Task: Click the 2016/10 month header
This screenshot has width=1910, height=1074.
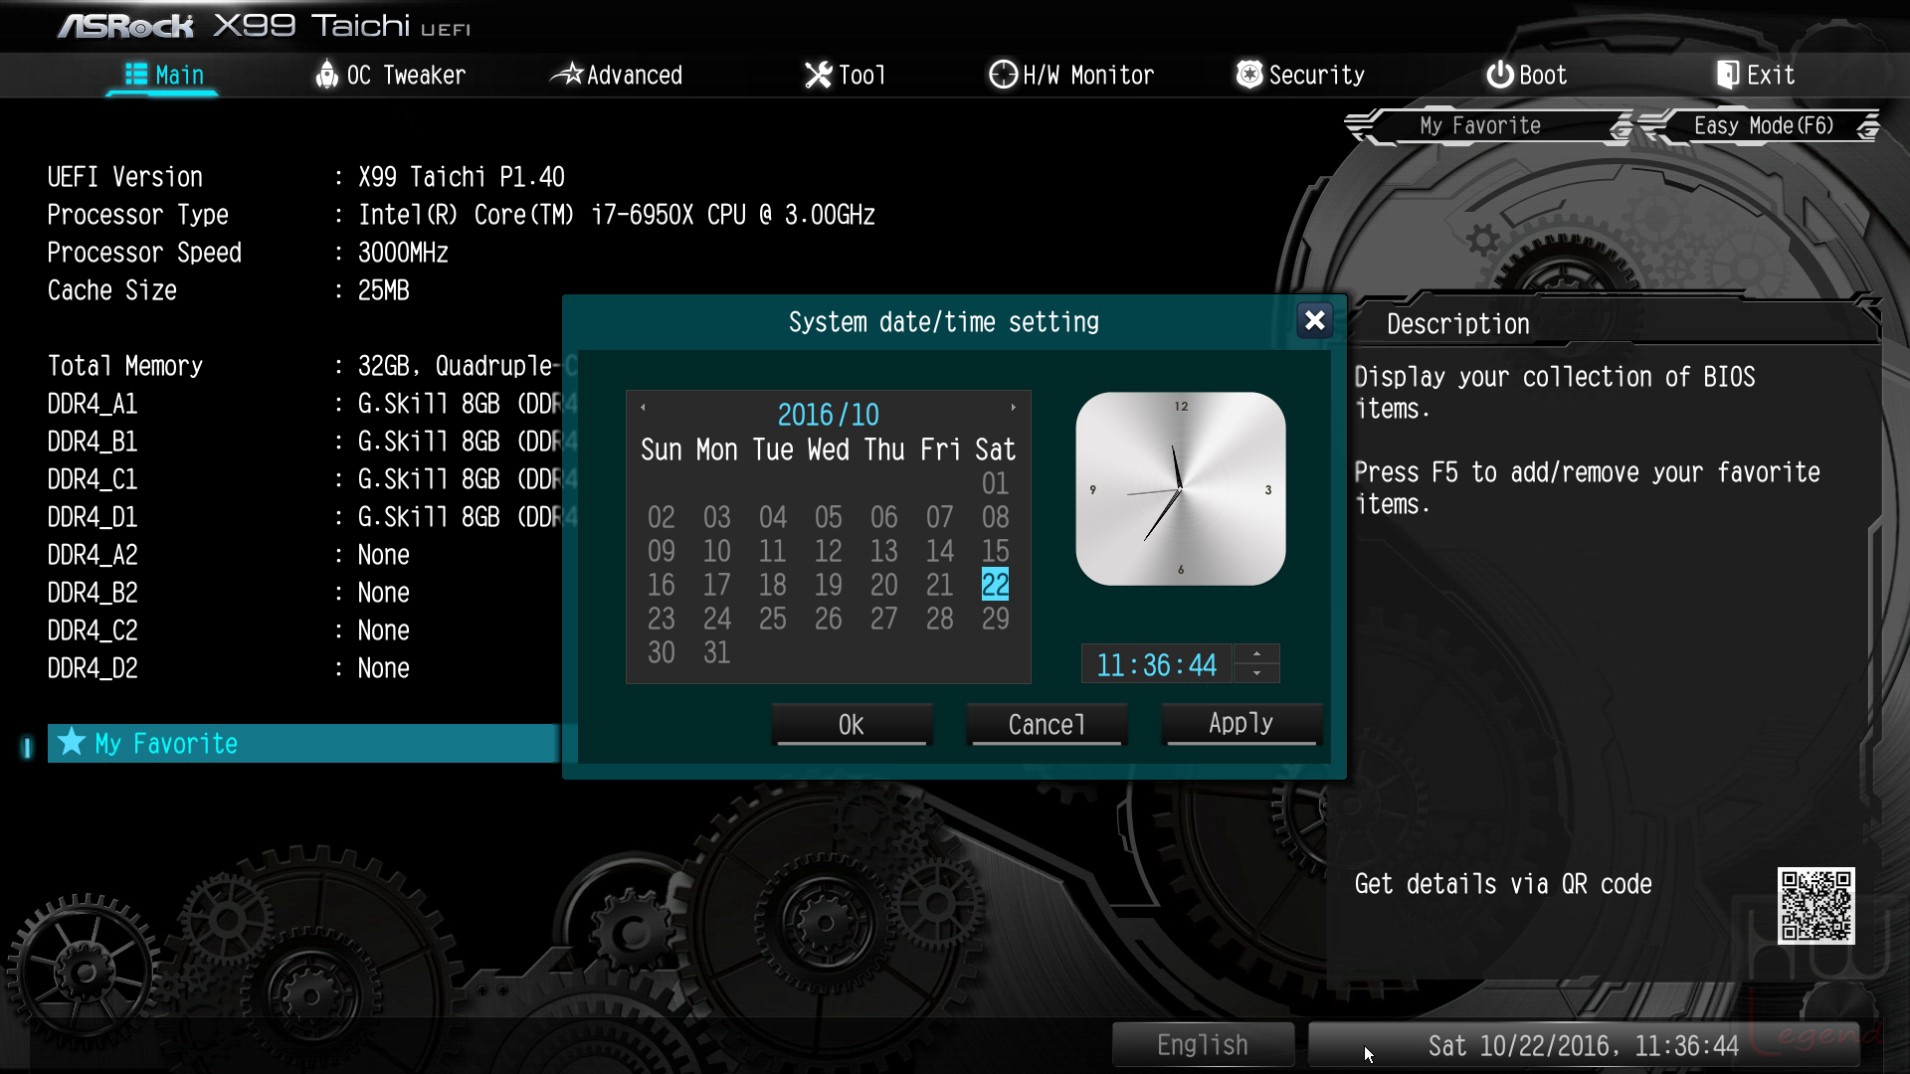Action: click(x=828, y=415)
